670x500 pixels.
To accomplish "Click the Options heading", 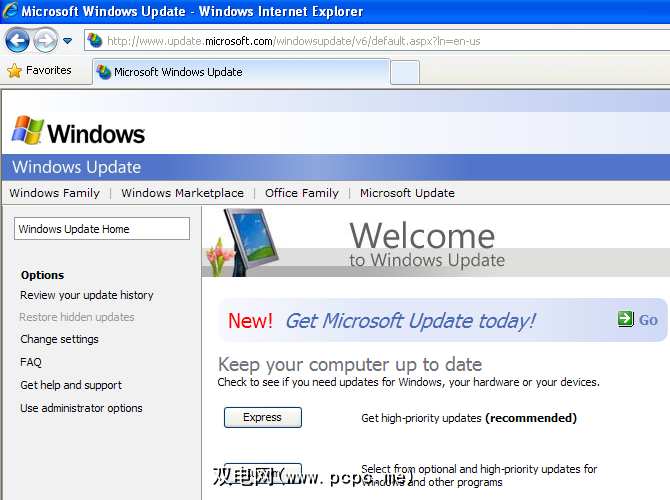I will coord(42,275).
